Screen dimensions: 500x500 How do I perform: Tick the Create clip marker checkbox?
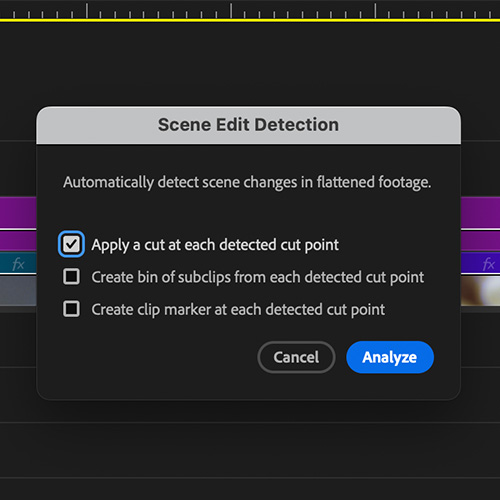click(71, 309)
